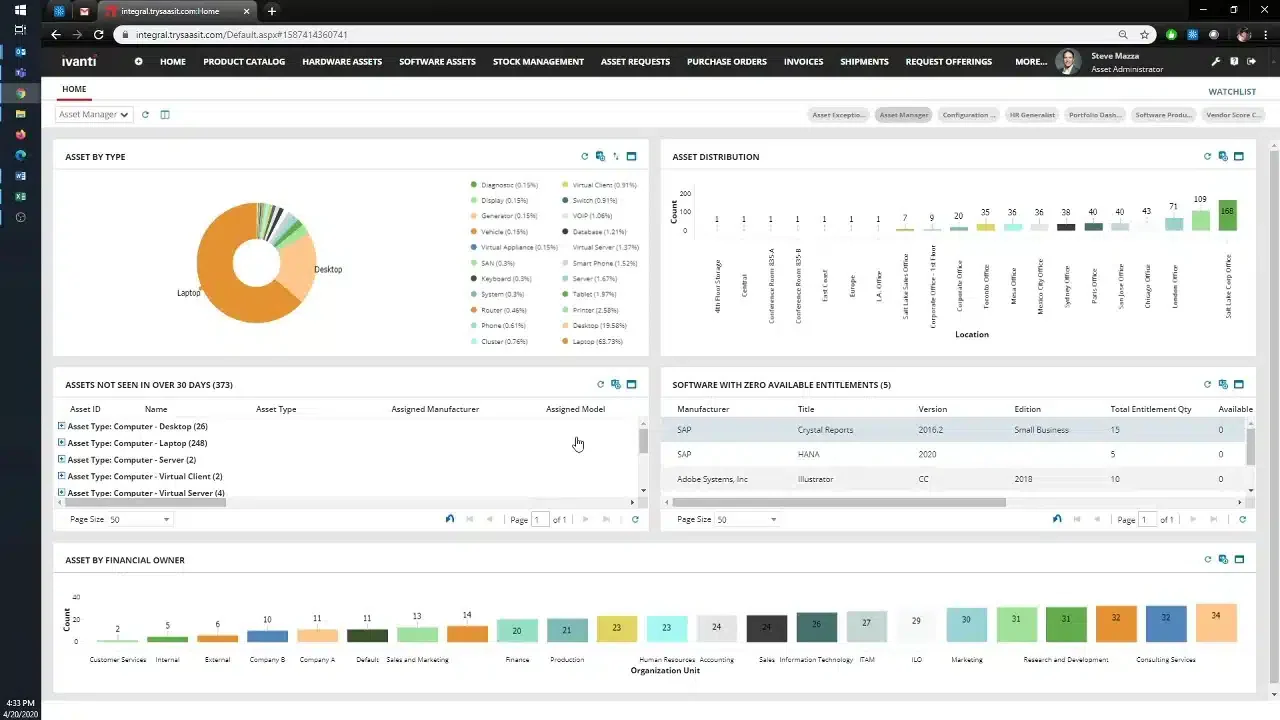The height and width of the screenshot is (720, 1280).
Task: Refresh Software Entitlements grid via pager icon
Action: coord(1243,519)
